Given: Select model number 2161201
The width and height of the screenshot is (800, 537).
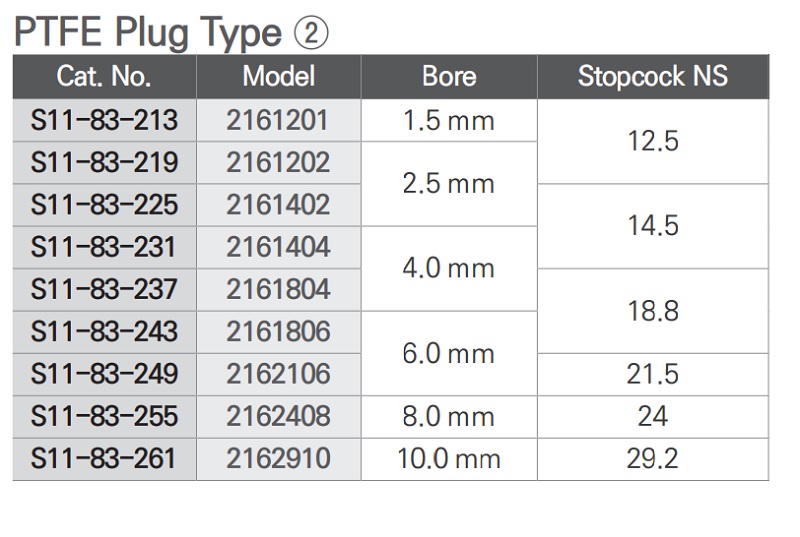Looking at the screenshot, I should coord(278,120).
